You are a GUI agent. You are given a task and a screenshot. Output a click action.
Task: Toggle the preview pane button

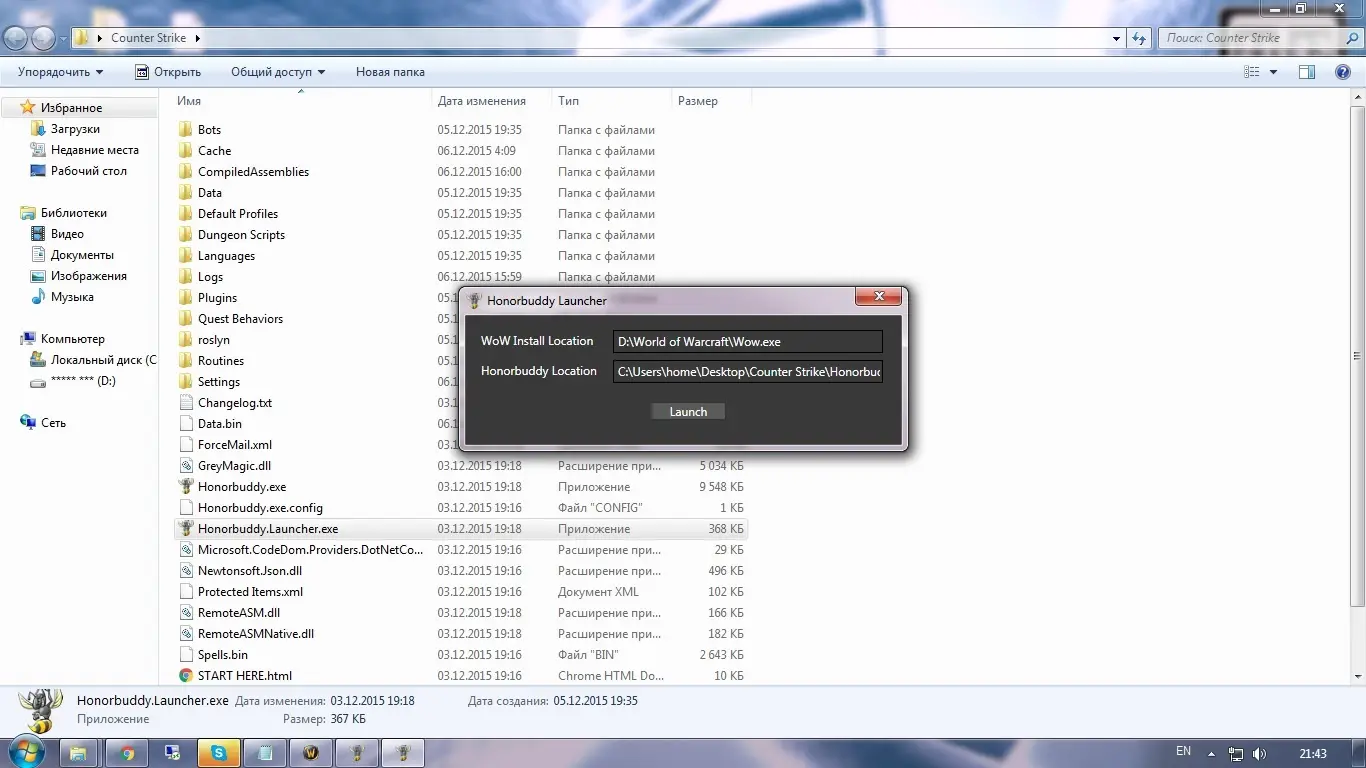pyautogui.click(x=1306, y=72)
